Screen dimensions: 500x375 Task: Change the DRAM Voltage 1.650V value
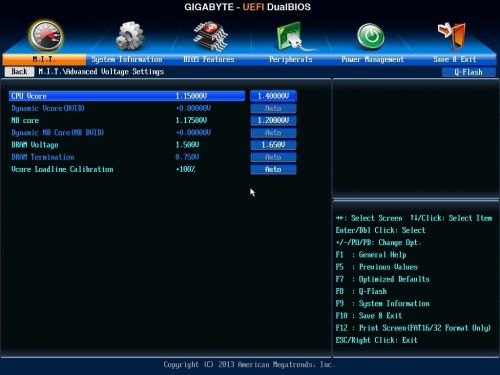(x=273, y=145)
